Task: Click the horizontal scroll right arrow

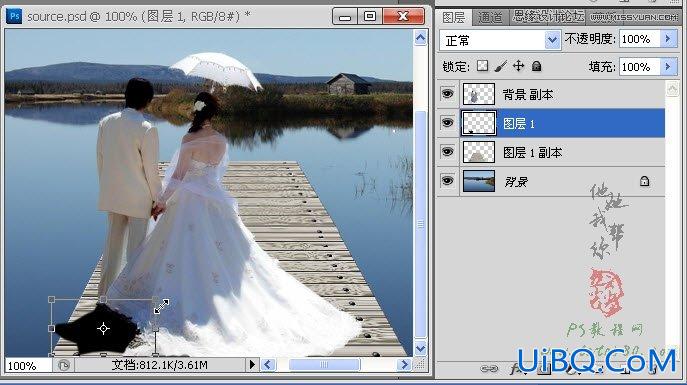Action: point(404,364)
